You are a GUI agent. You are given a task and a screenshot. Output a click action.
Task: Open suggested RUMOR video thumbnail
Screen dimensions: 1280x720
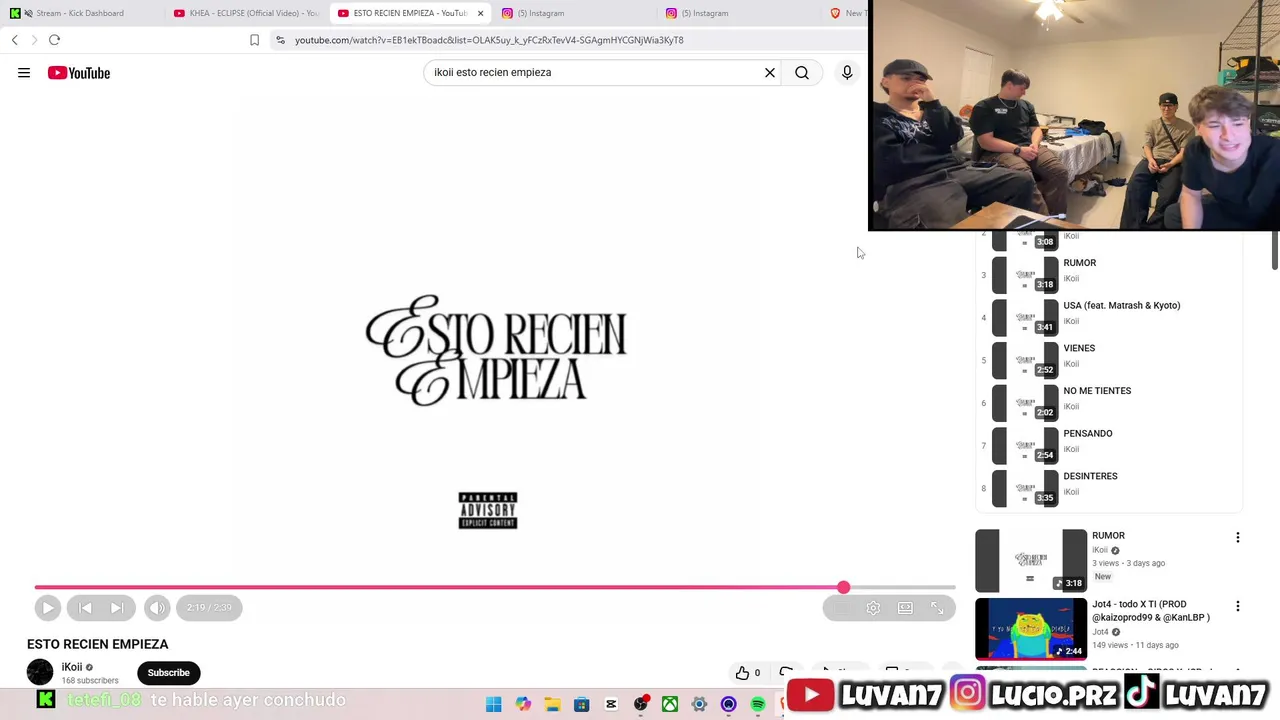(1031, 561)
